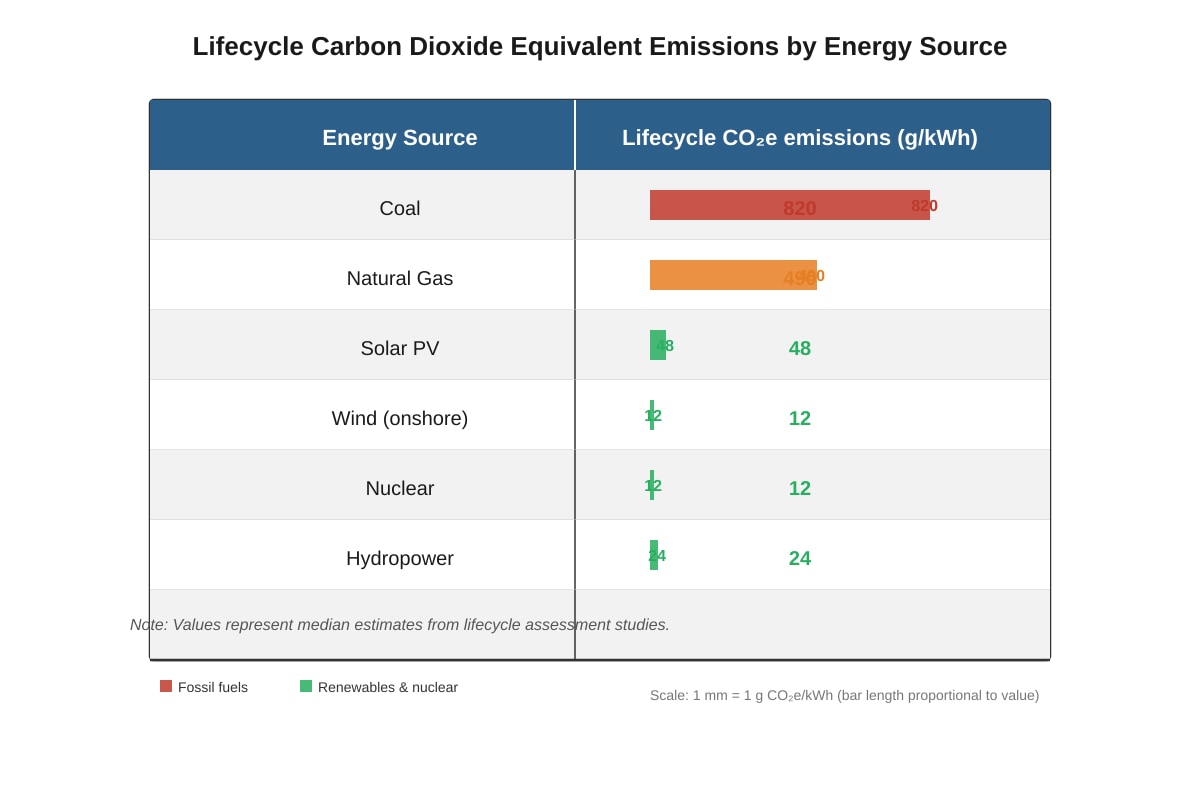Viewport: 1200px width, 800px height.
Task: Click the Renewables & nuclear legend label
Action: 388,687
